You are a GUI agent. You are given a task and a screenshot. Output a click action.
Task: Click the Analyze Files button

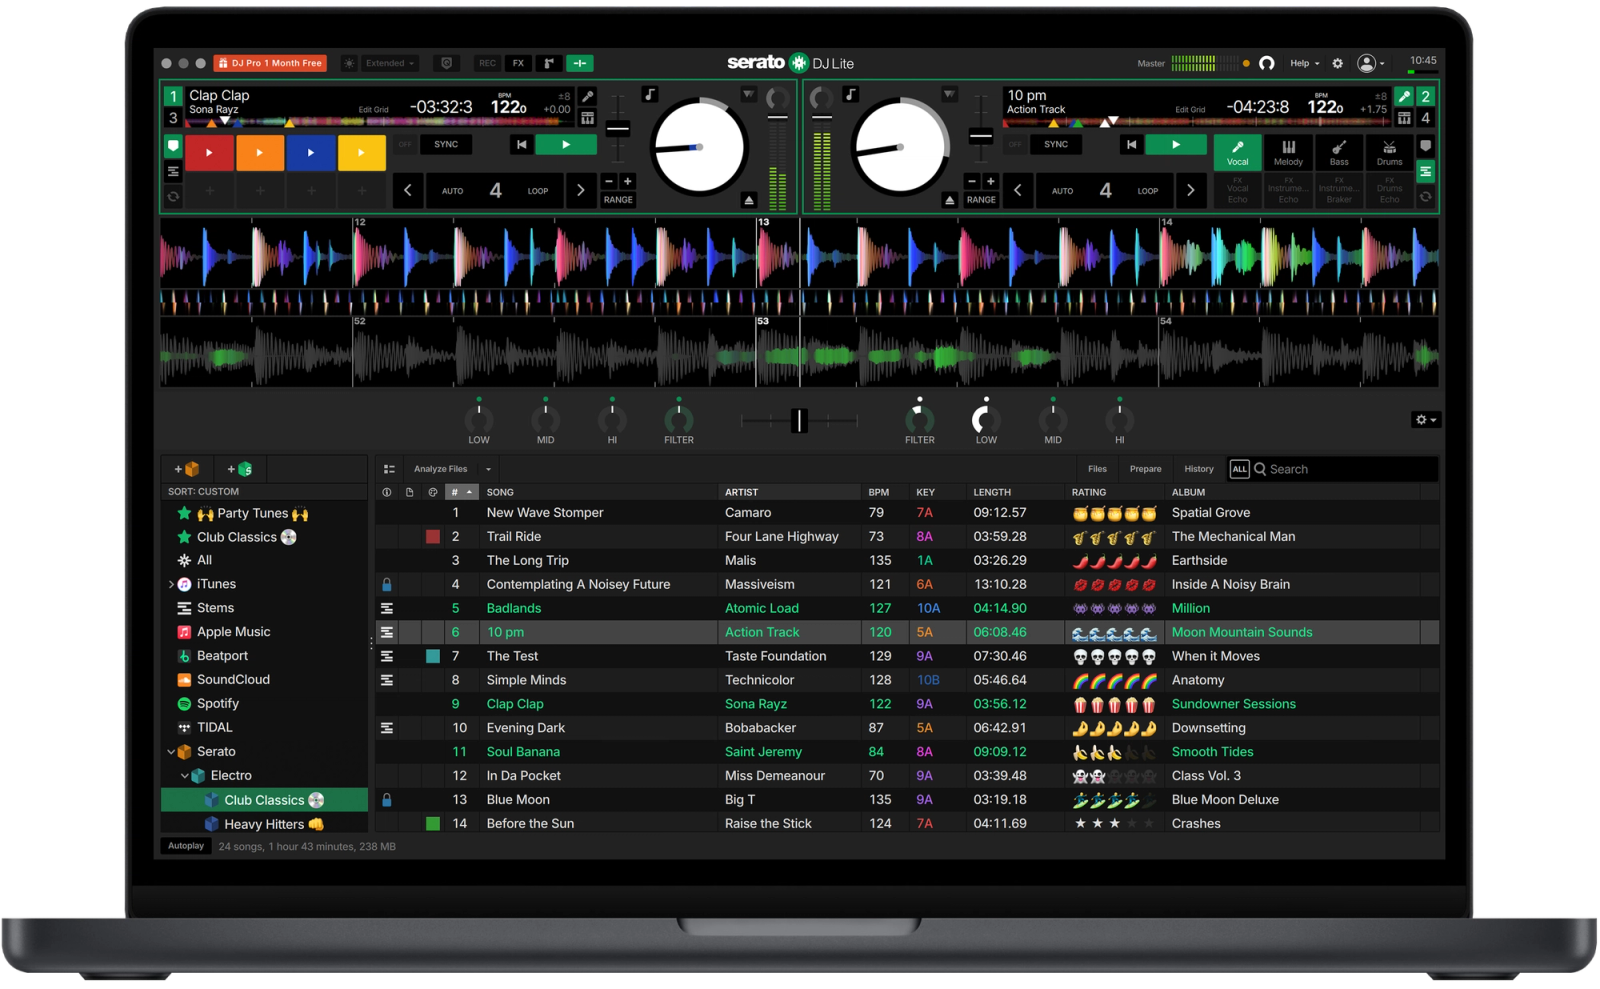(441, 469)
